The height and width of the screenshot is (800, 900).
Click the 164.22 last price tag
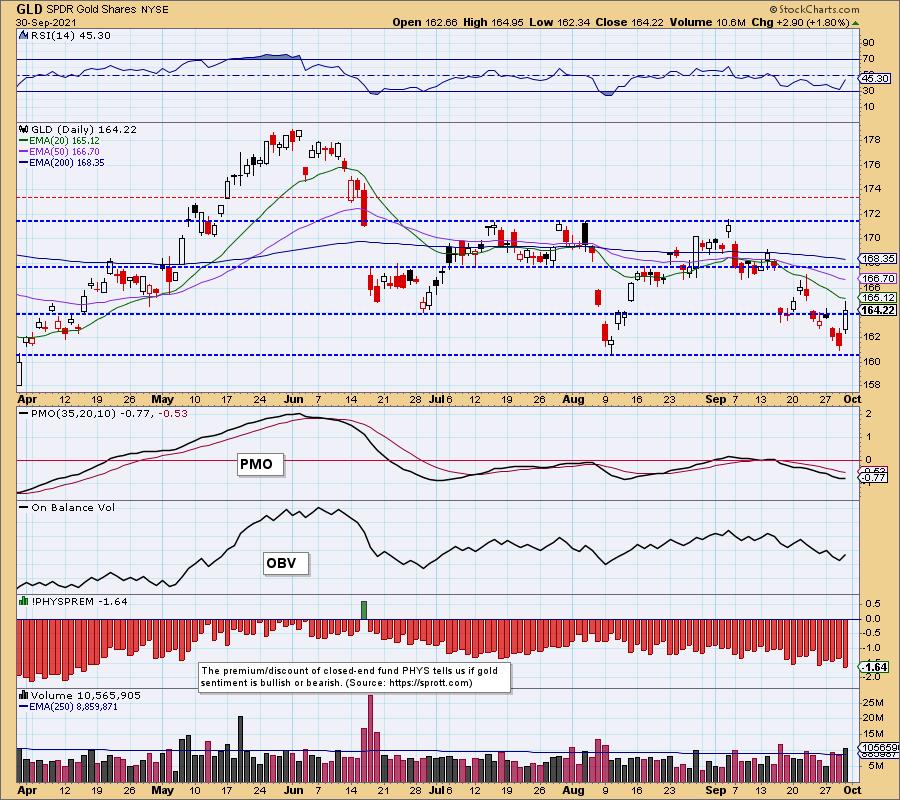pyautogui.click(x=878, y=310)
